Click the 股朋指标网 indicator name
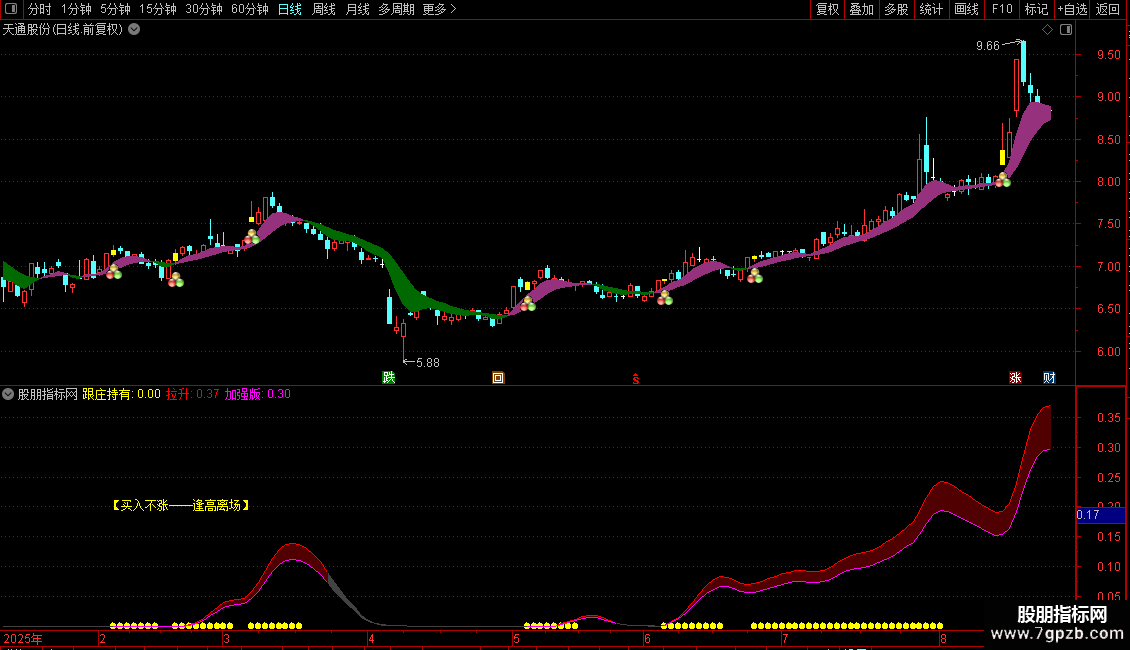This screenshot has width=1130, height=650. [48, 394]
